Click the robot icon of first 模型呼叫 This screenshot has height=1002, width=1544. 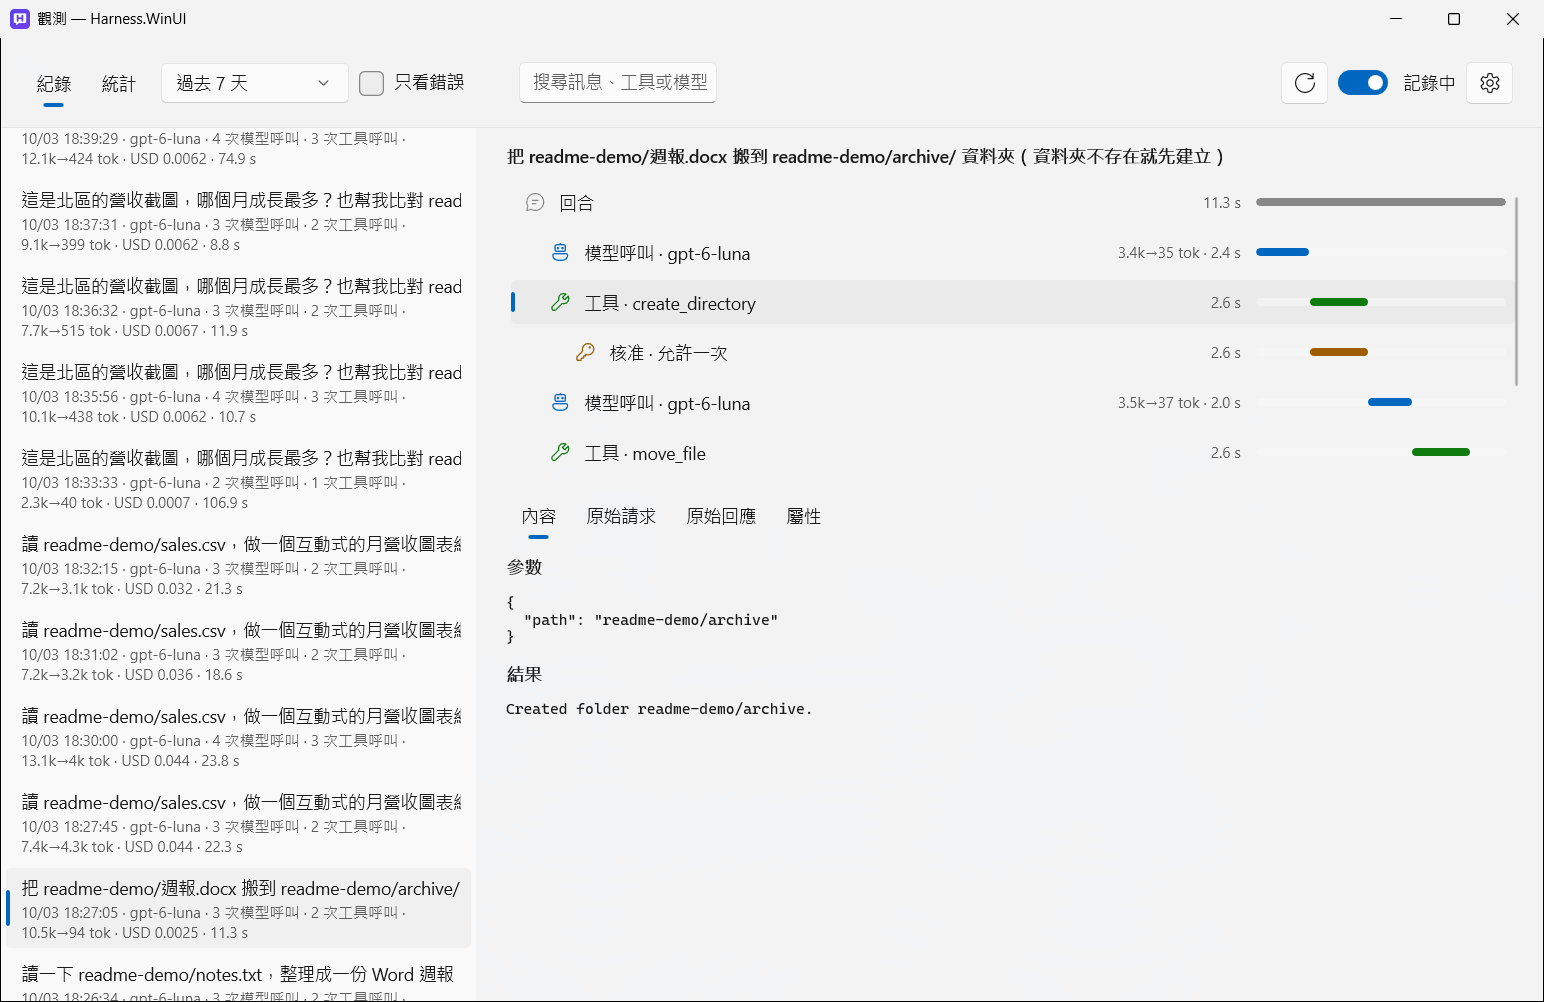point(560,253)
